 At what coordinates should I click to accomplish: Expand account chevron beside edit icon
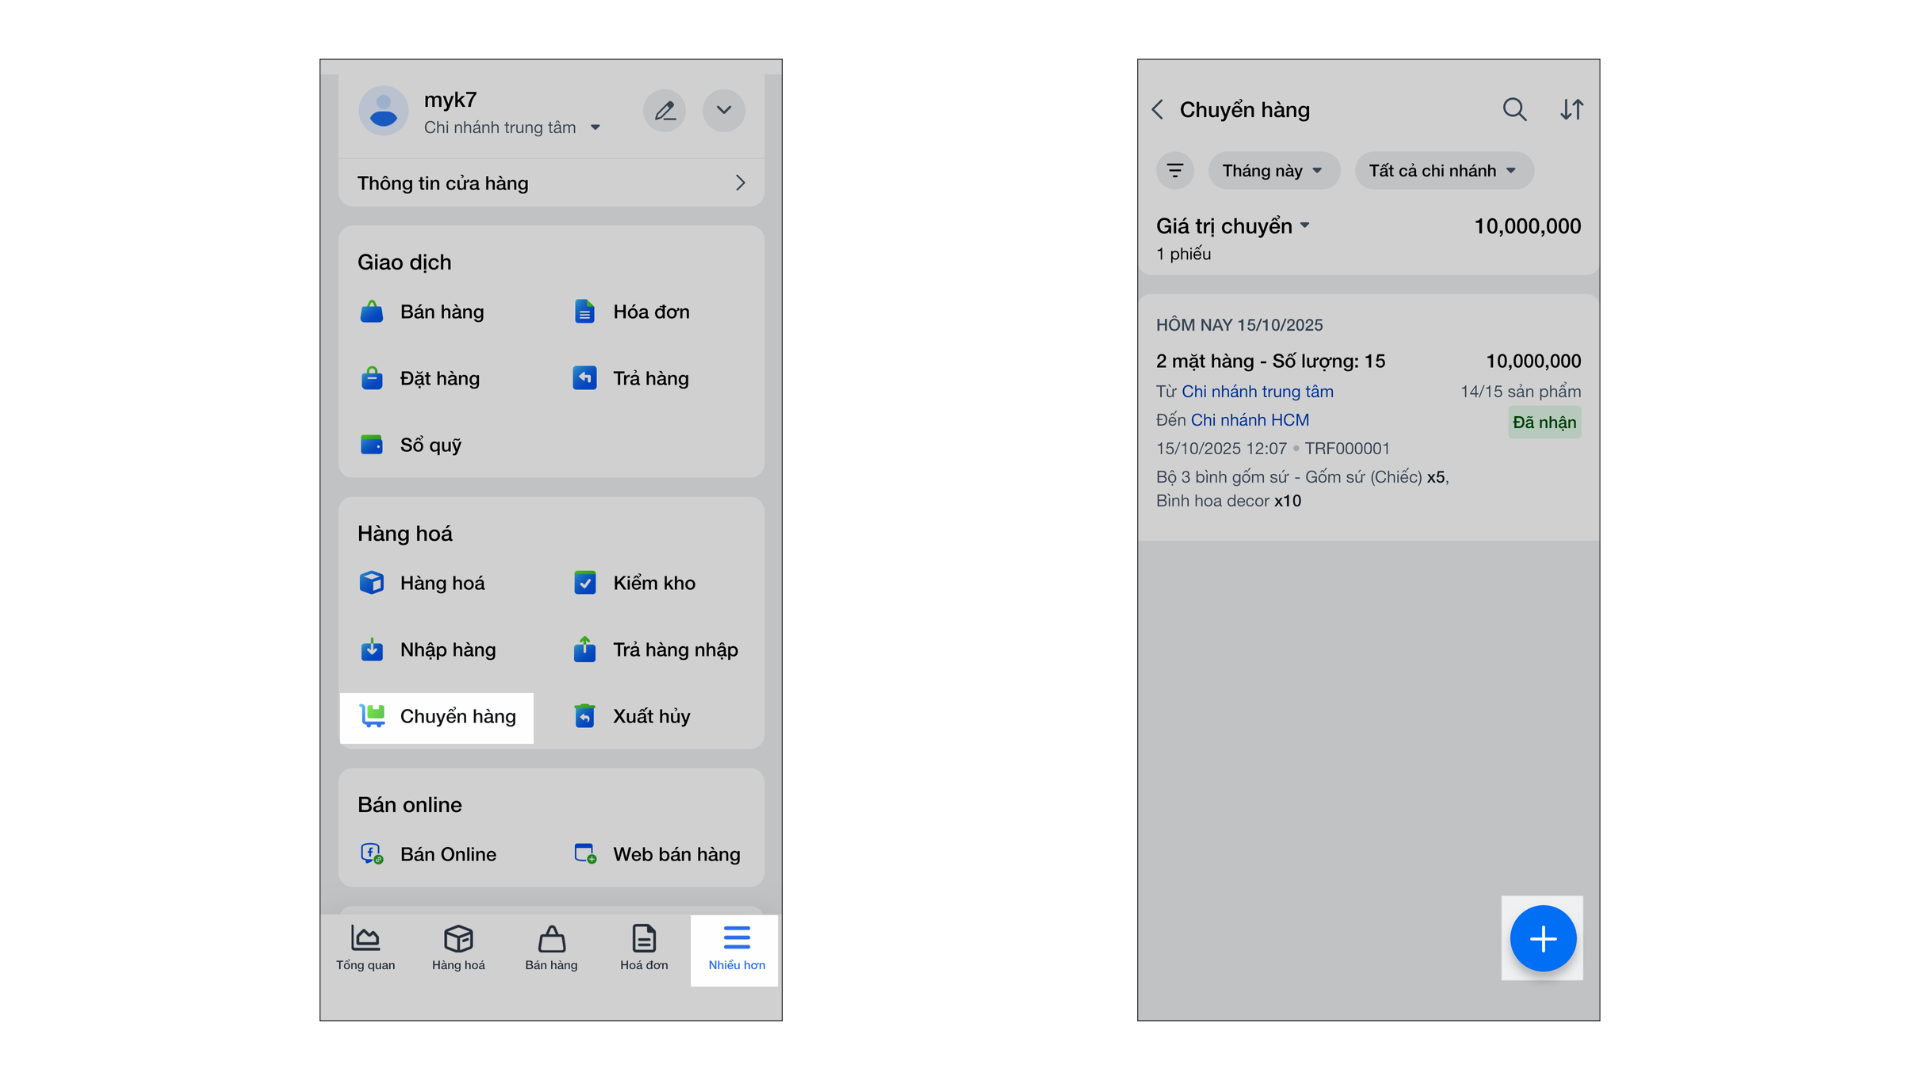[x=723, y=111]
